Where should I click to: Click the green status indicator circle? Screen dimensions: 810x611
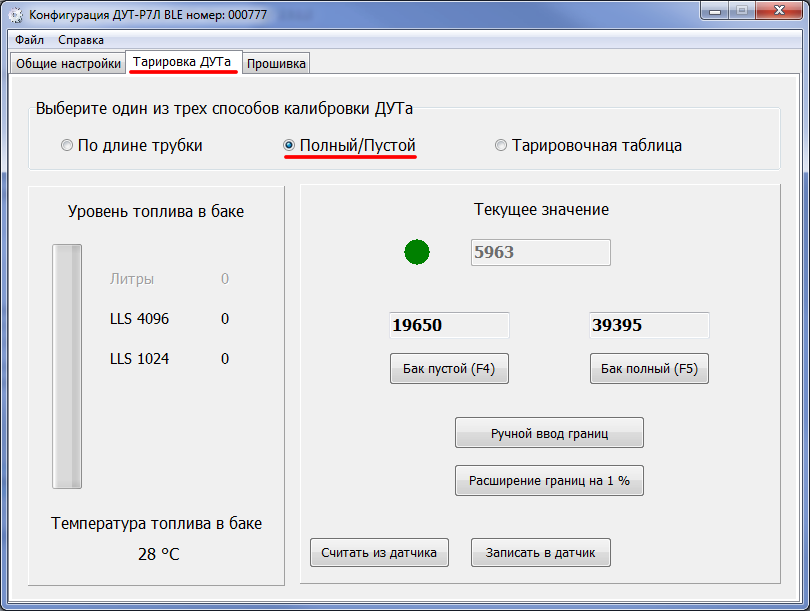[417, 252]
